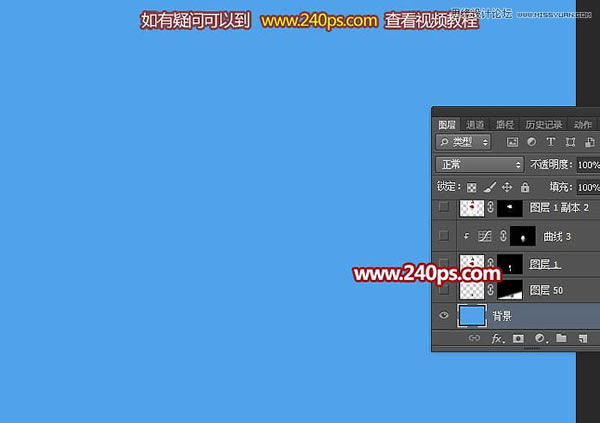Lock layer position move icon

(507, 187)
